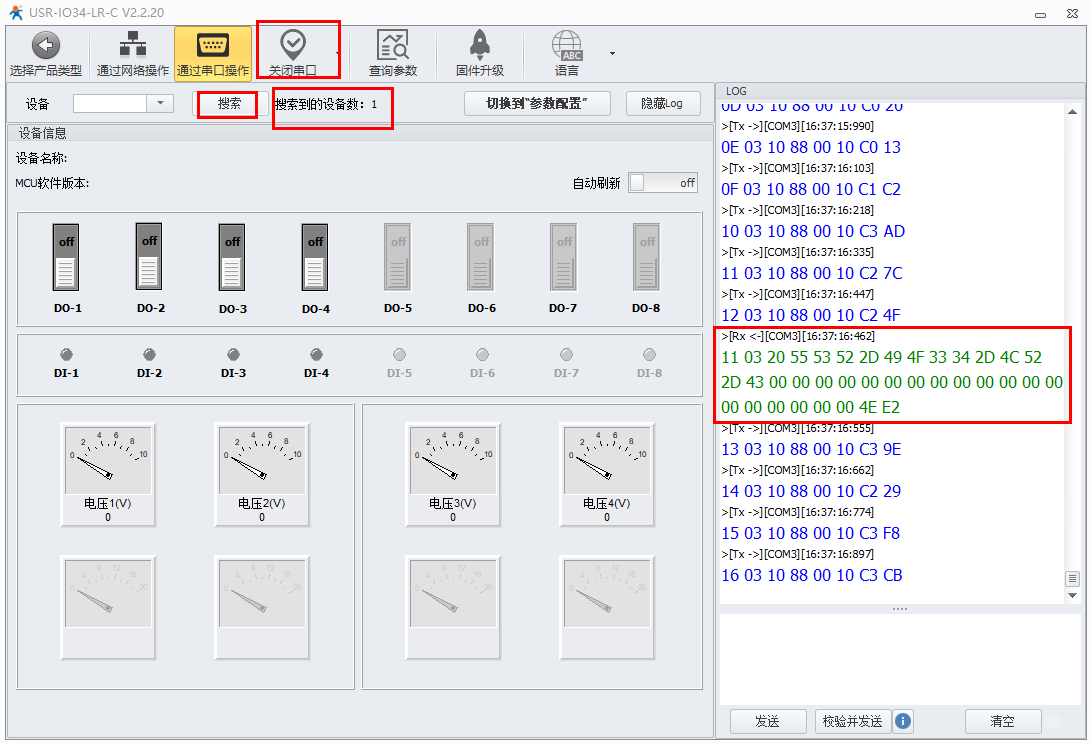Switch to 参数配置 using the toggle button
The height and width of the screenshot is (744, 1091).
click(x=536, y=103)
